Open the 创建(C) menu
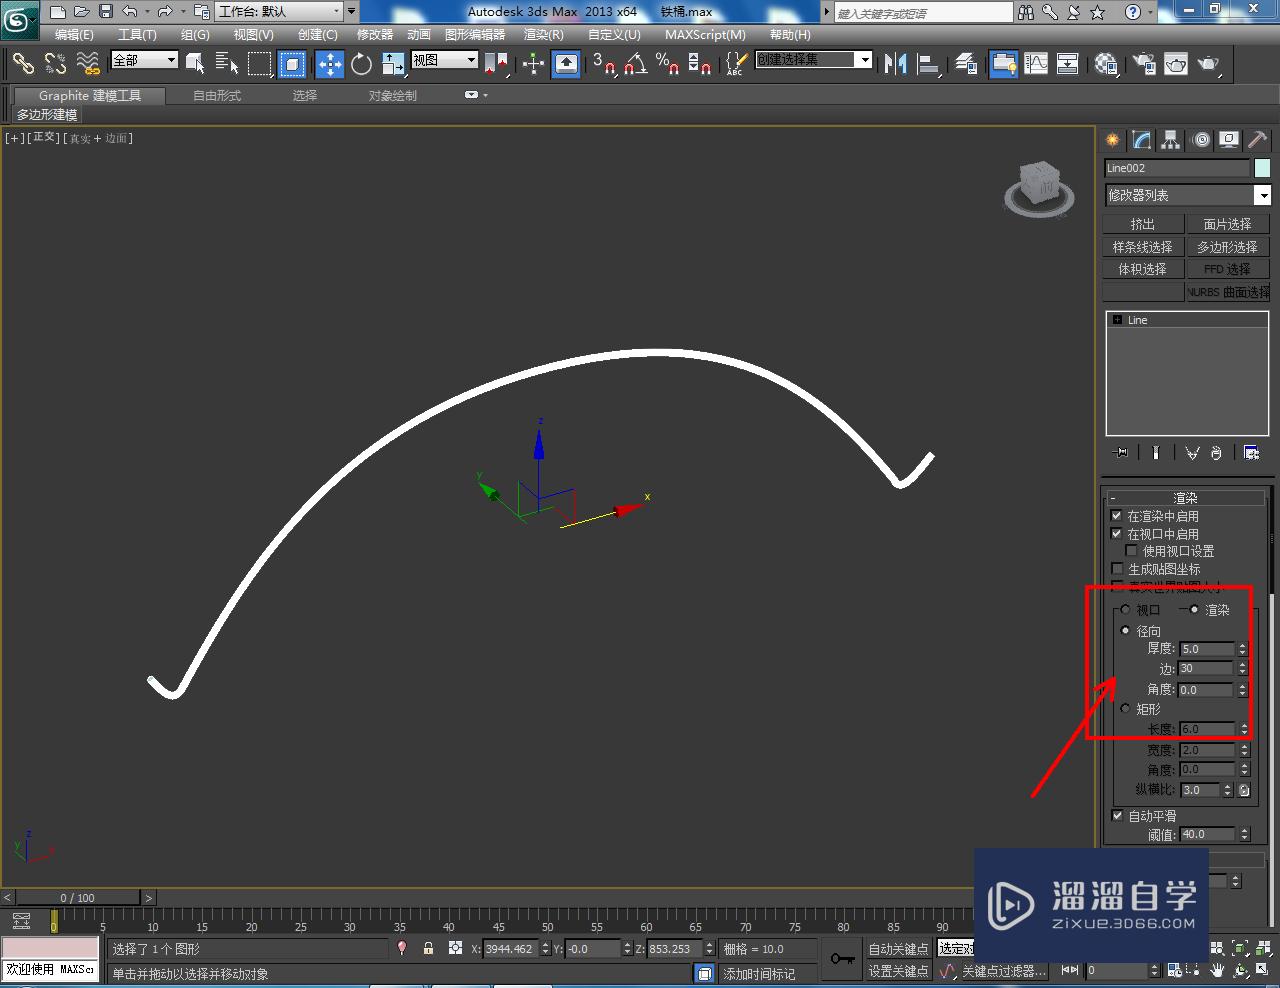Viewport: 1280px width, 988px height. tap(318, 35)
